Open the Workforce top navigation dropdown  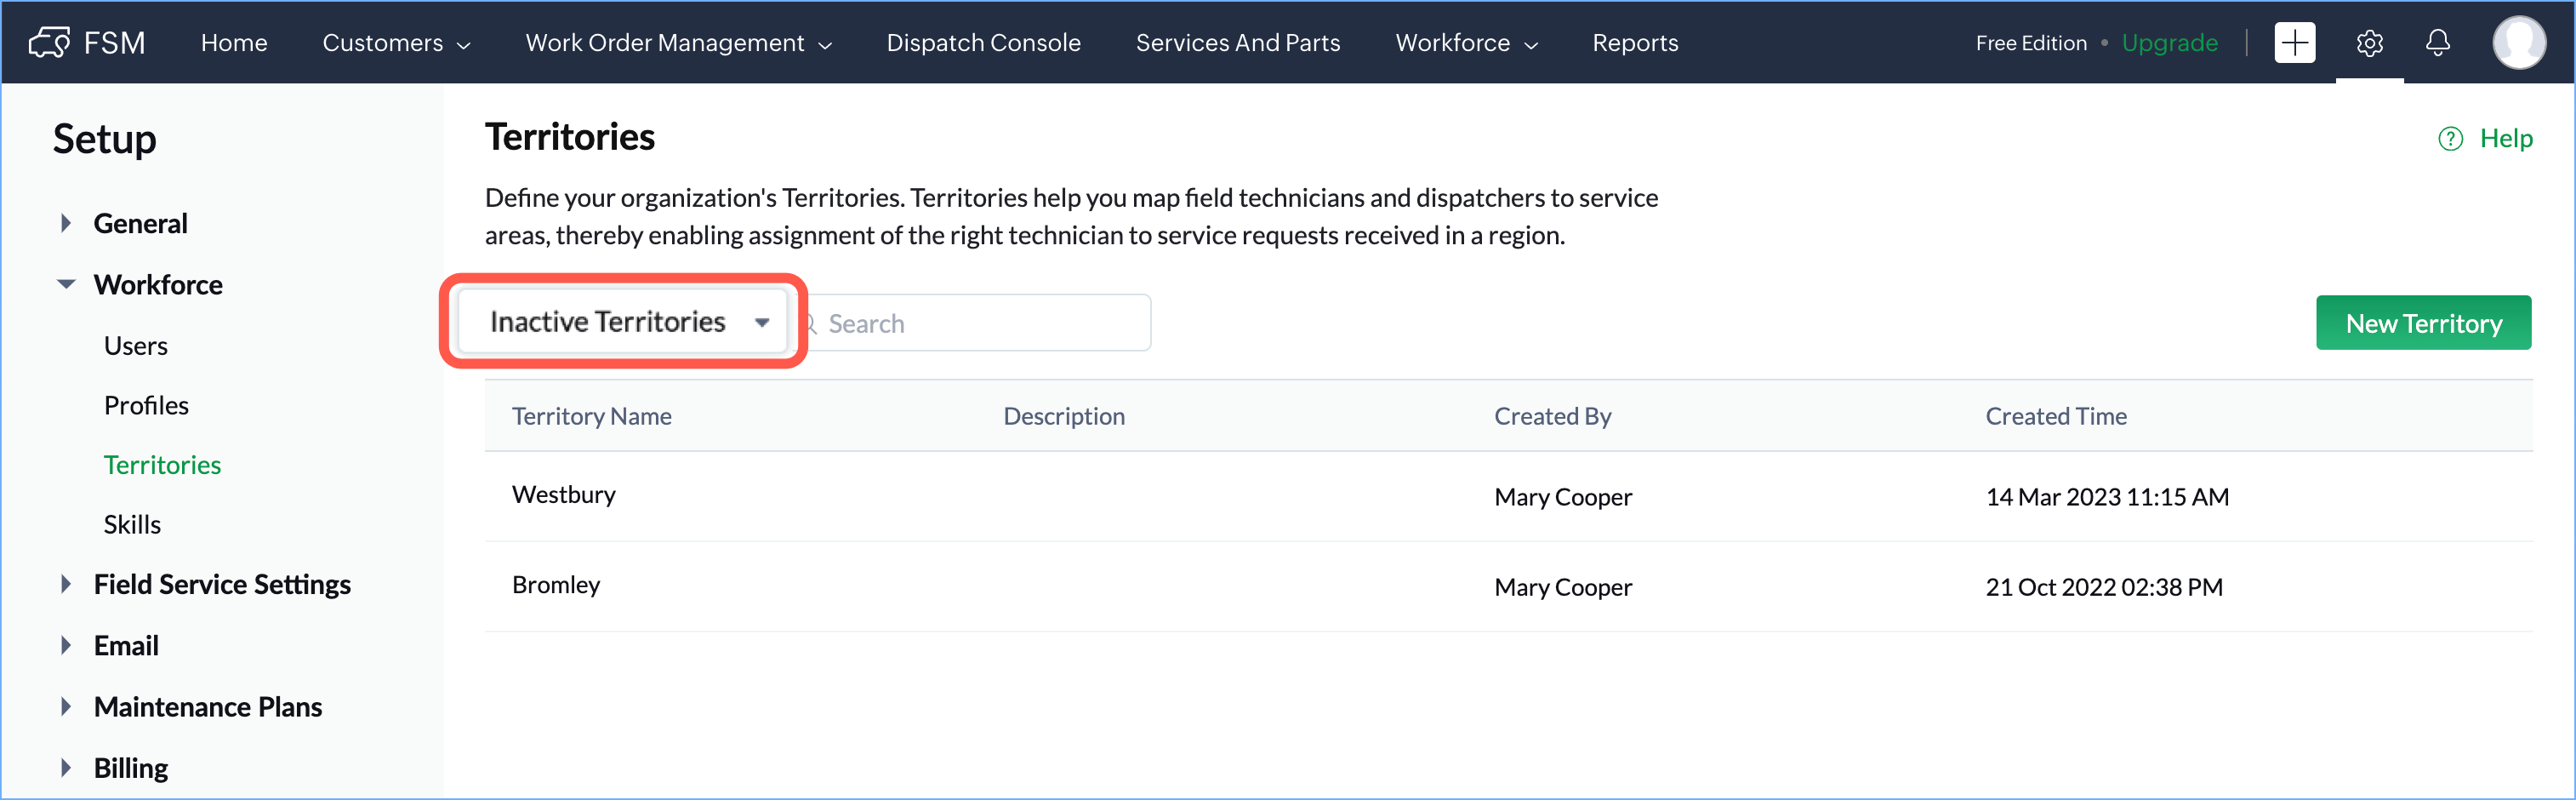pos(1465,43)
